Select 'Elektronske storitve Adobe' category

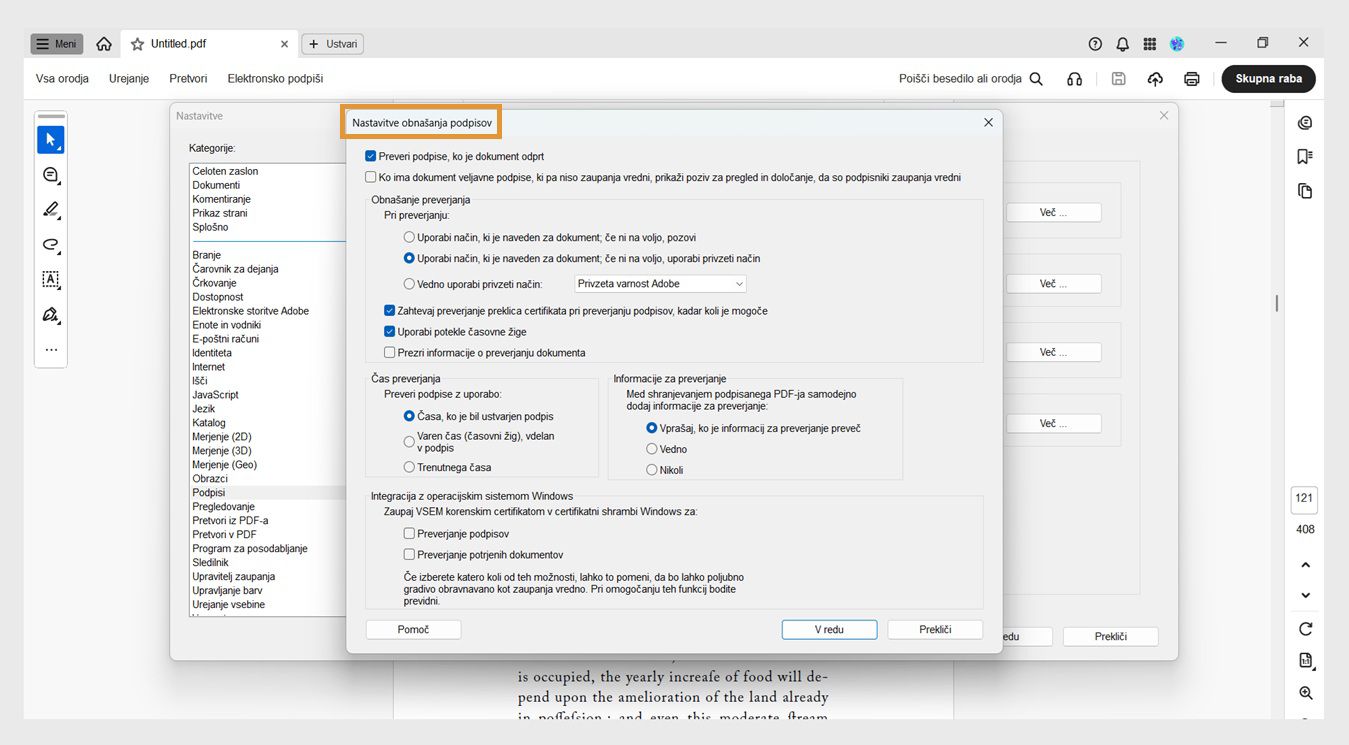(x=251, y=311)
